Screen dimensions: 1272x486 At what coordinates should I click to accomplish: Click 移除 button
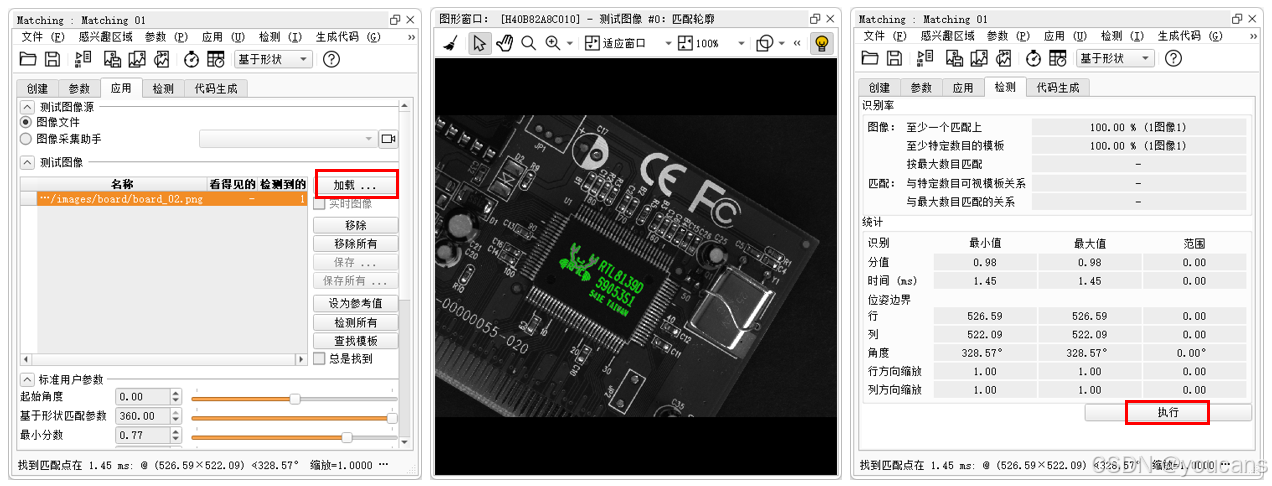pyautogui.click(x=355, y=225)
